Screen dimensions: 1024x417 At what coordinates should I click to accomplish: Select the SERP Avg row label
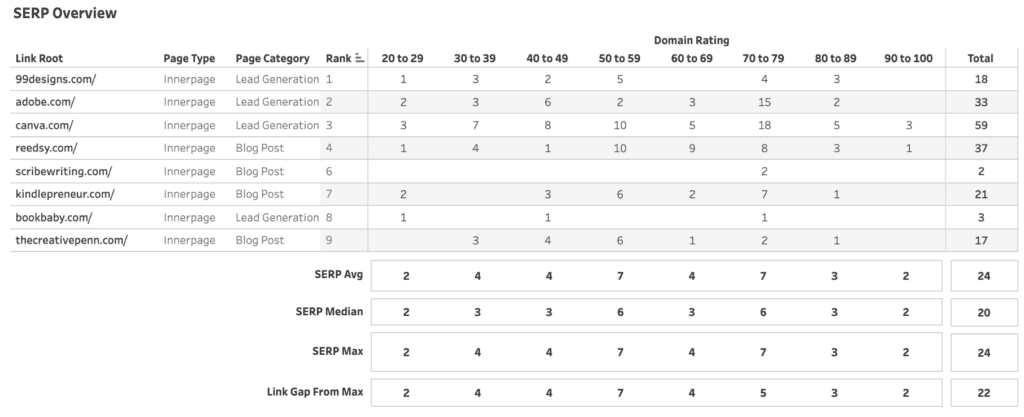[x=338, y=275]
